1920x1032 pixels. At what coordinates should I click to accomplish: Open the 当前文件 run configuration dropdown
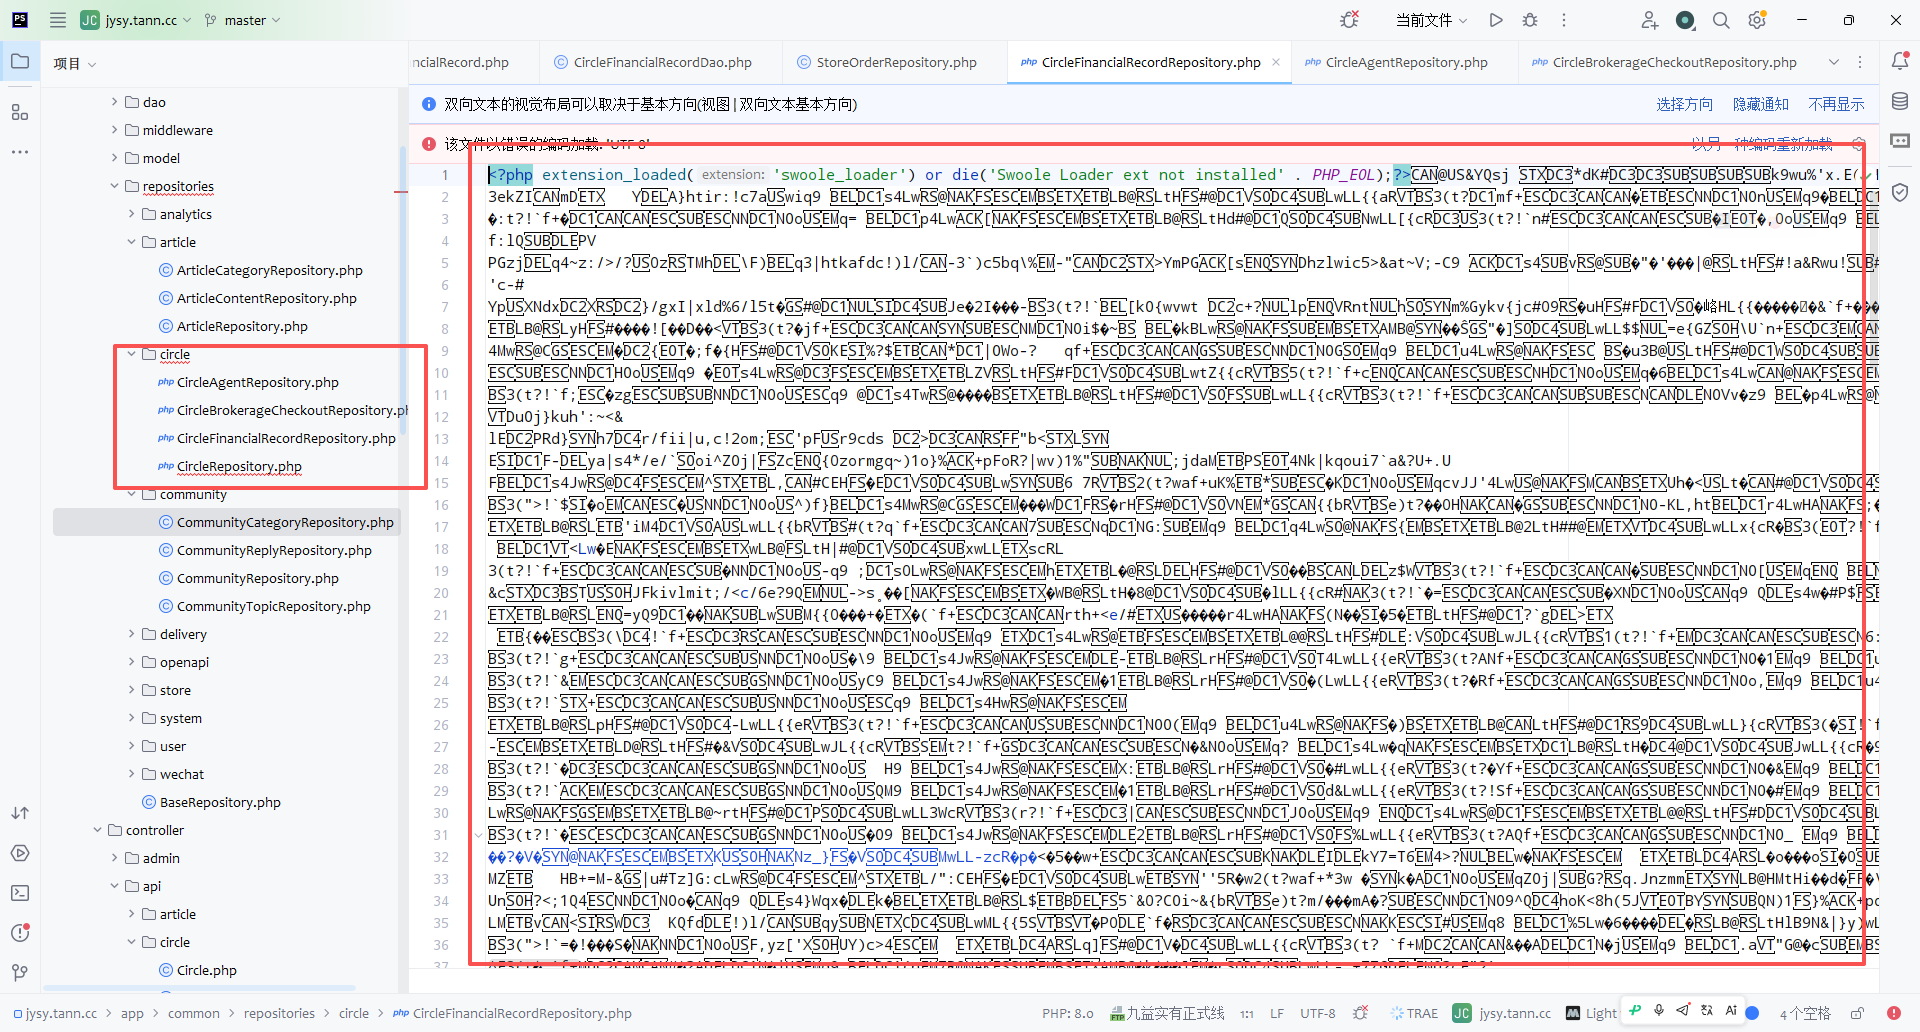point(1432,20)
